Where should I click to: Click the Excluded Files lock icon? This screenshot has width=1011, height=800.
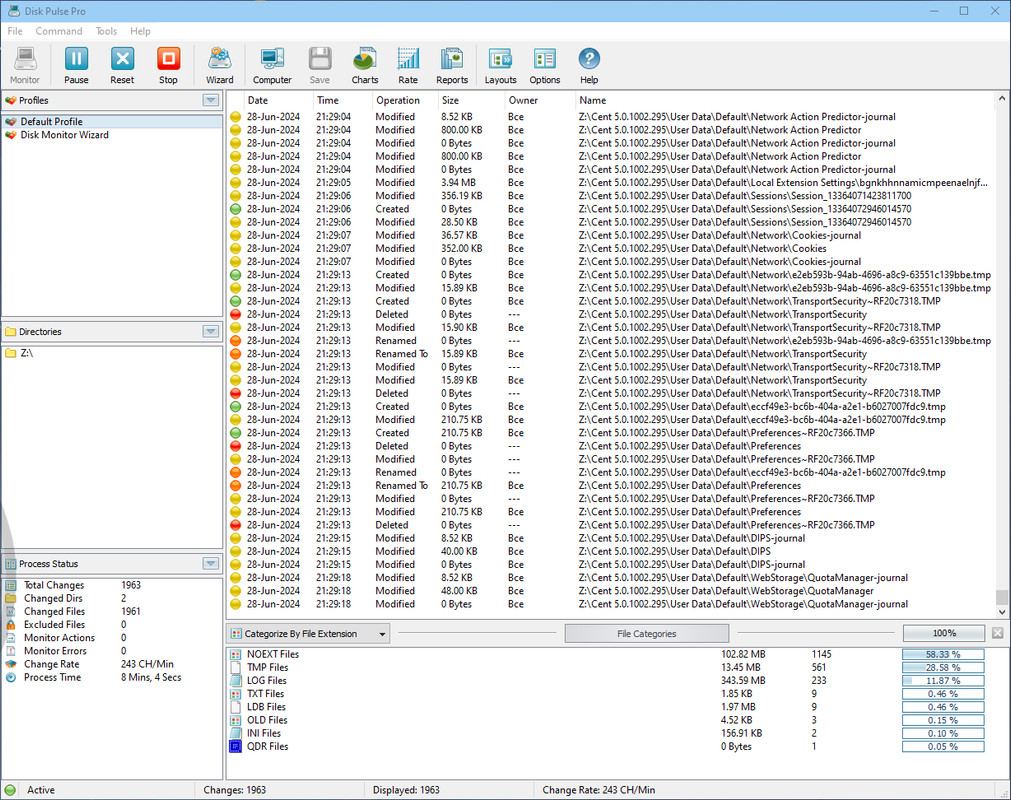click(x=11, y=625)
